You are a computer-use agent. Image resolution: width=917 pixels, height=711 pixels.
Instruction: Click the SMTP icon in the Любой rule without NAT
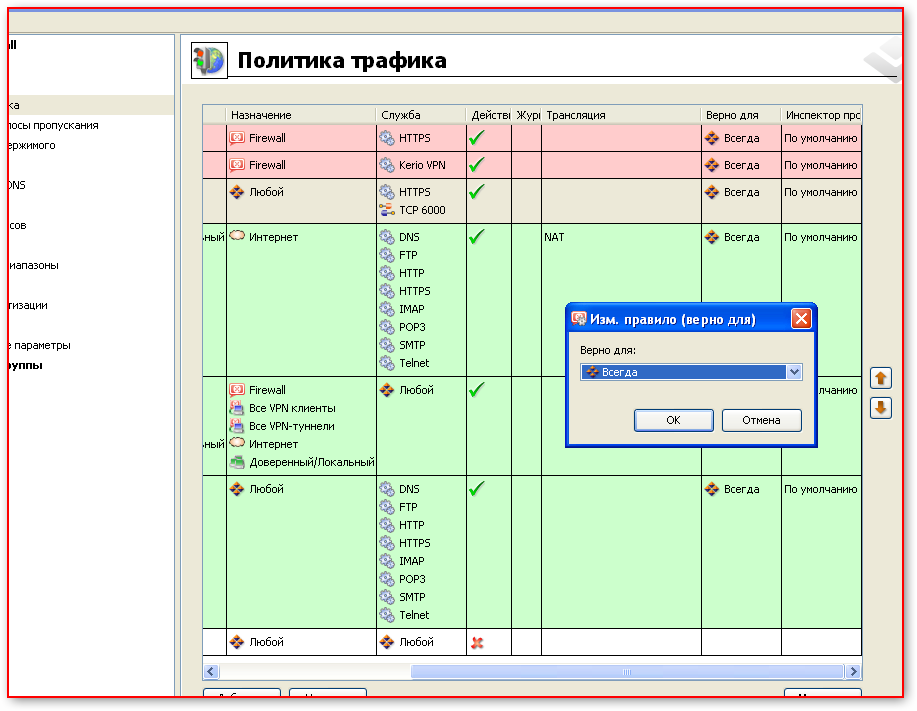pos(387,597)
